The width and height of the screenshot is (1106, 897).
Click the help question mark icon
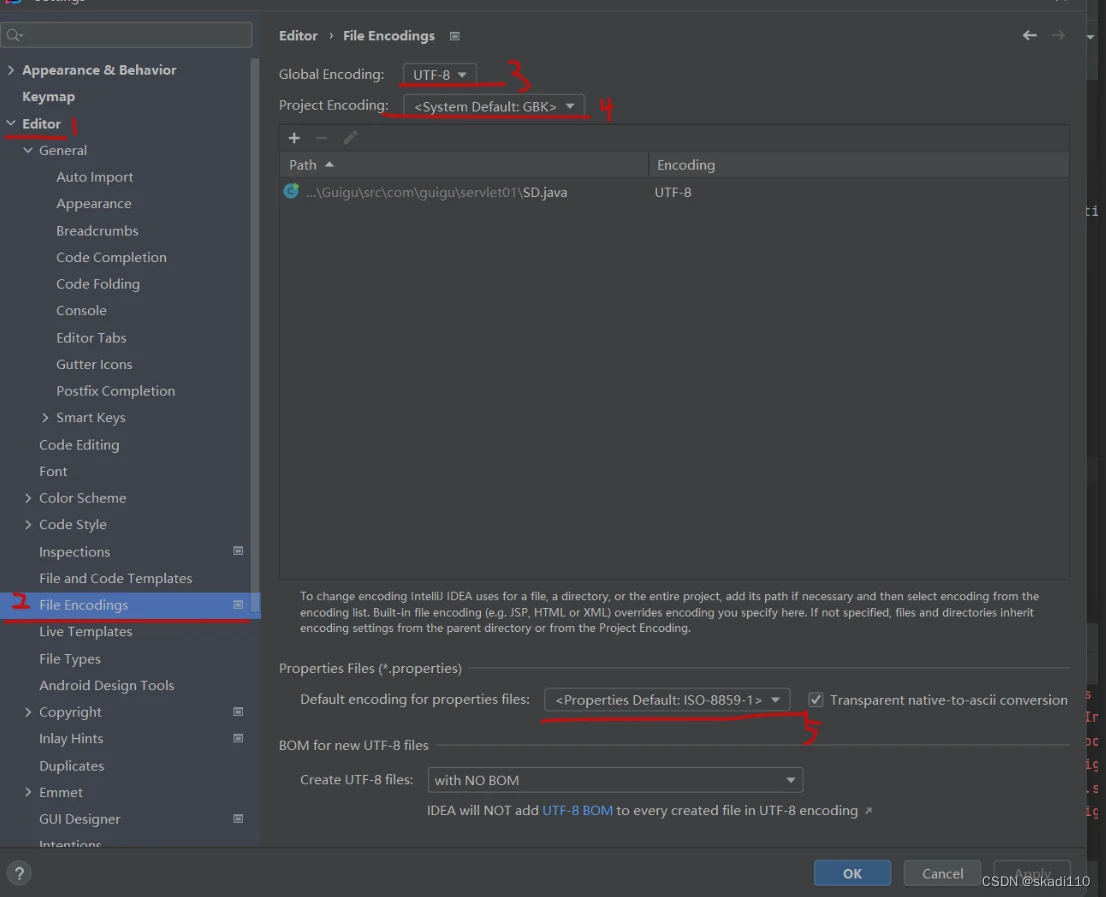tap(19, 872)
